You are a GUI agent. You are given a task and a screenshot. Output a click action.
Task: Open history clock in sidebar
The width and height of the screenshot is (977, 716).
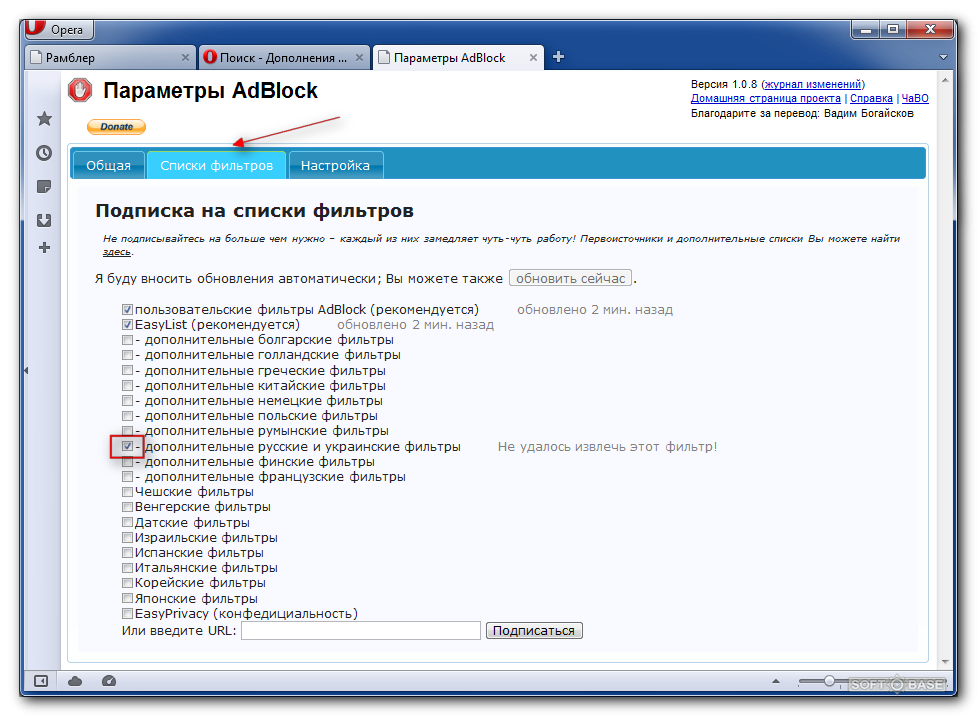click(x=44, y=153)
